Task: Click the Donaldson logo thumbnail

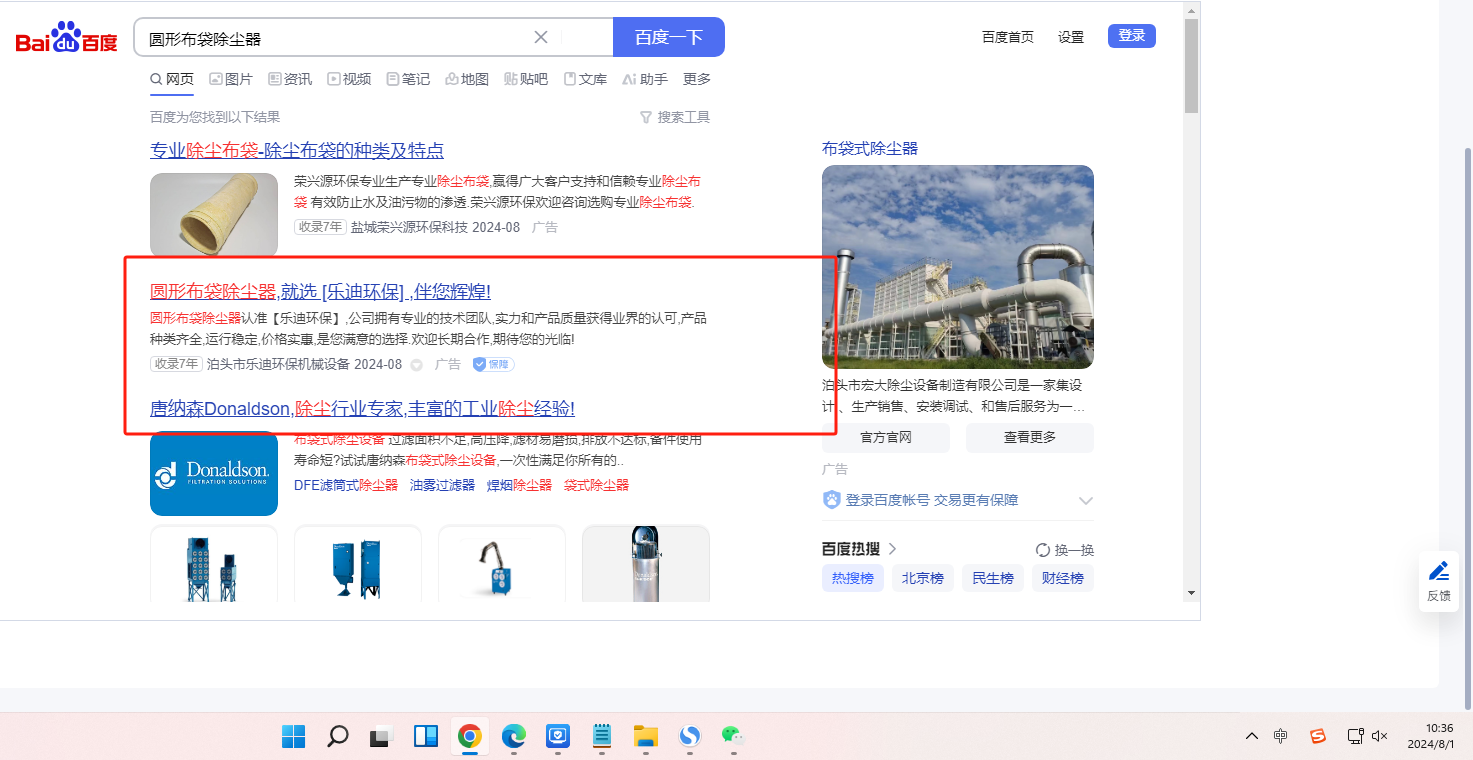Action: click(214, 473)
